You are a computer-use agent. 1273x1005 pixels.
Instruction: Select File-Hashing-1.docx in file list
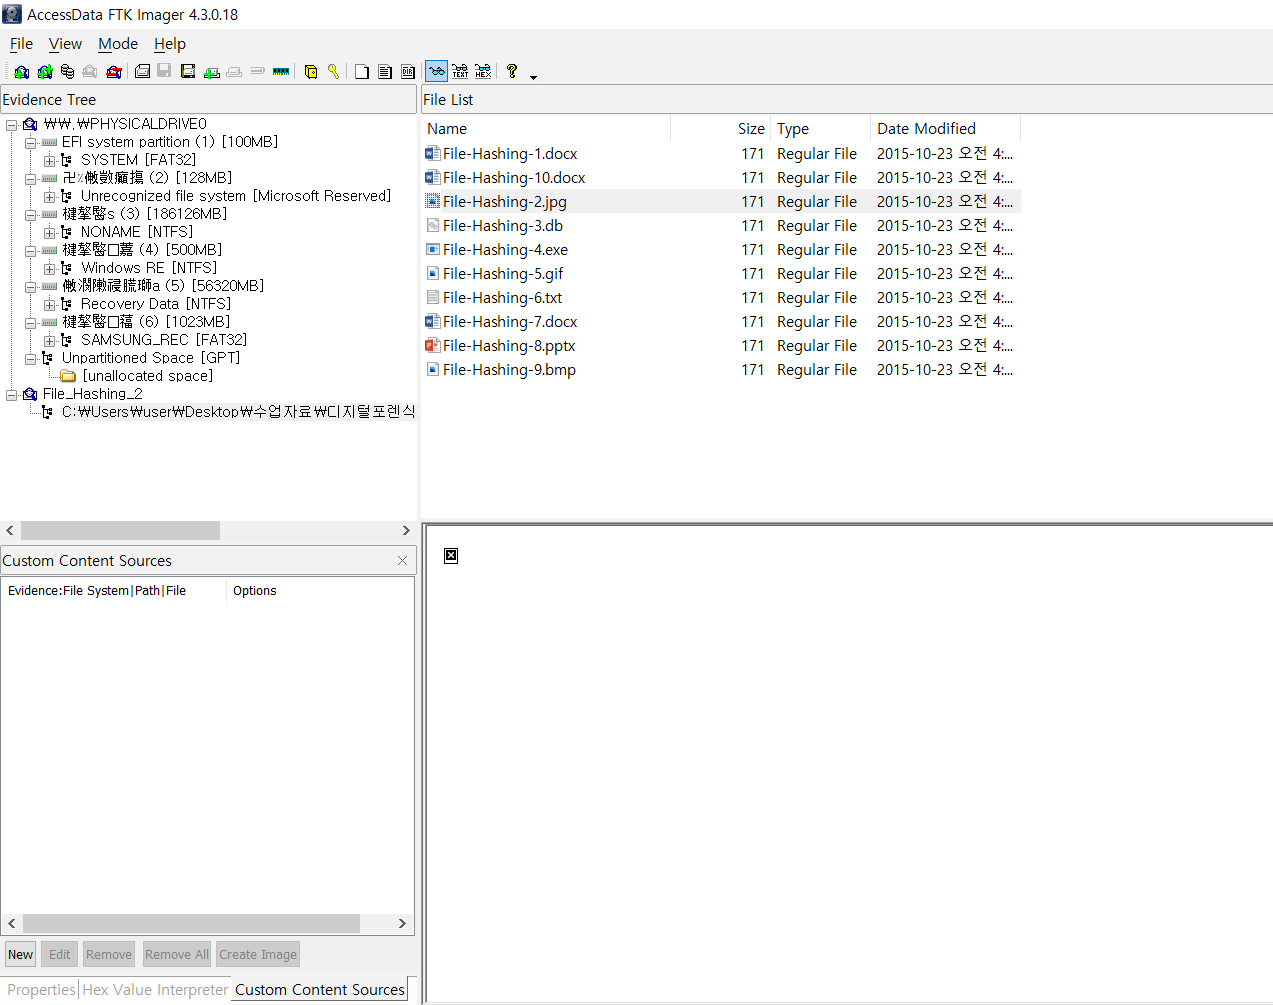[510, 154]
